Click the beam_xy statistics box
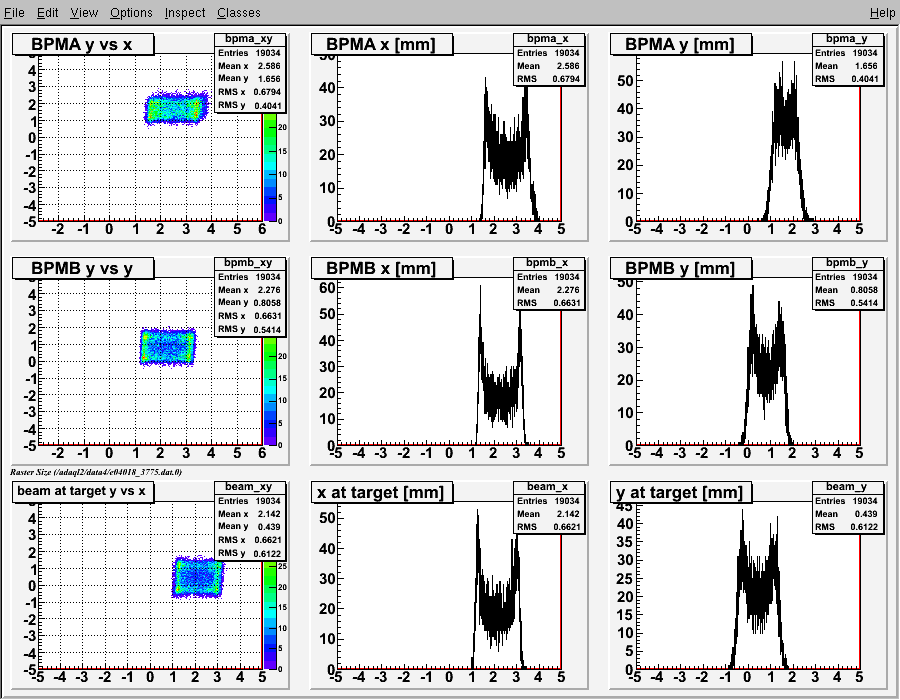The image size is (900, 700). [250, 520]
